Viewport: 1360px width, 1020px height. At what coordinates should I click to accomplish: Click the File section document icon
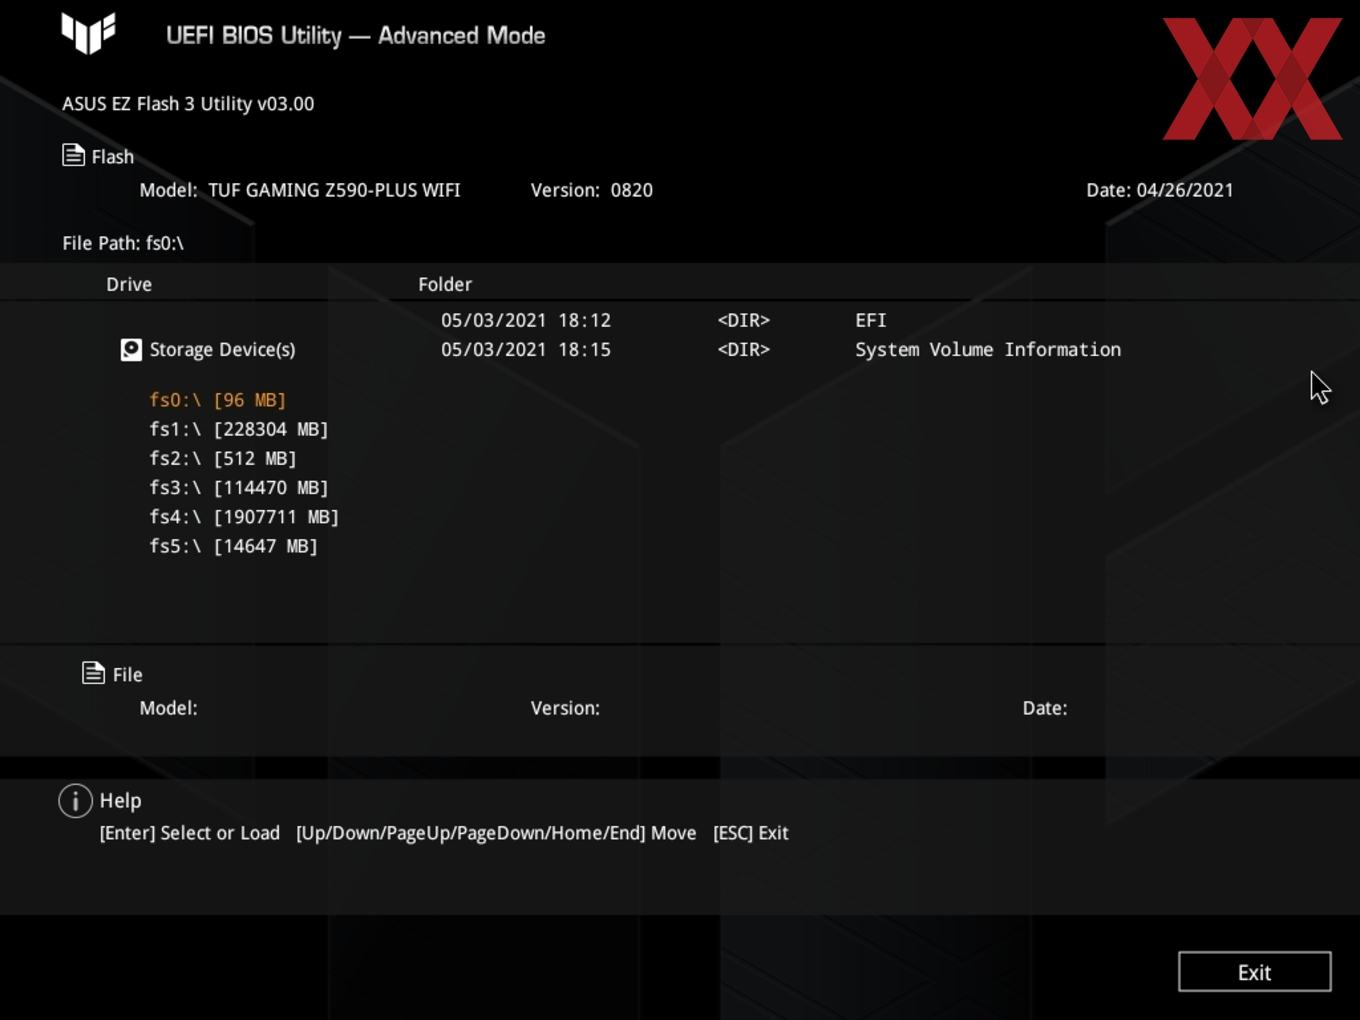[93, 673]
